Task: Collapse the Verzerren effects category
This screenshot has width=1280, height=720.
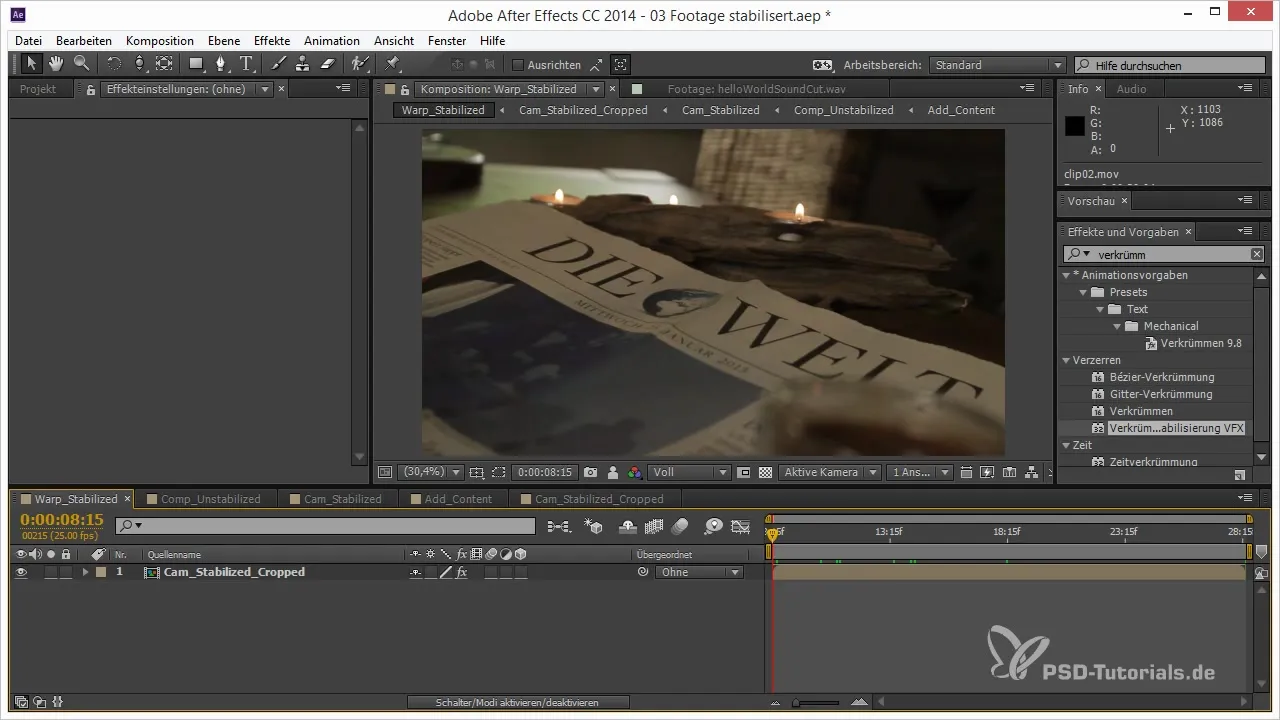Action: 1066,360
